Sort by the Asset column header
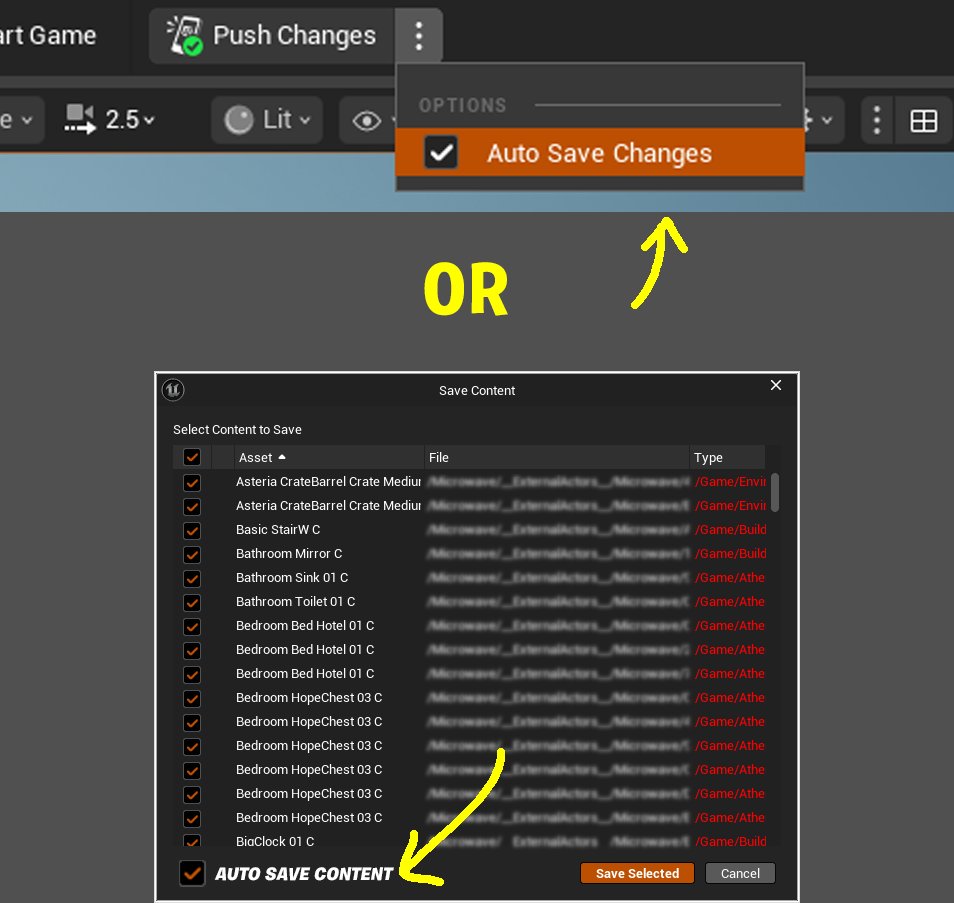Image resolution: width=954 pixels, height=903 pixels. (x=329, y=458)
